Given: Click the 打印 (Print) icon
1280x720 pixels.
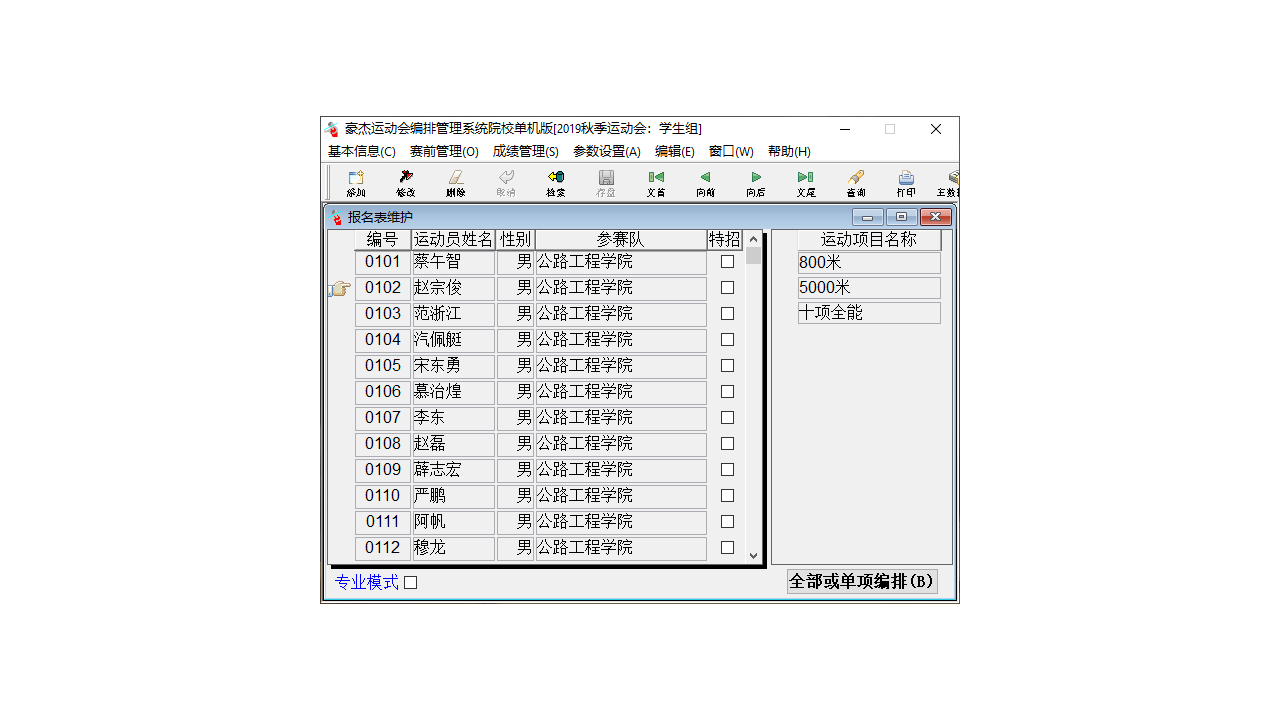Looking at the screenshot, I should (x=905, y=182).
